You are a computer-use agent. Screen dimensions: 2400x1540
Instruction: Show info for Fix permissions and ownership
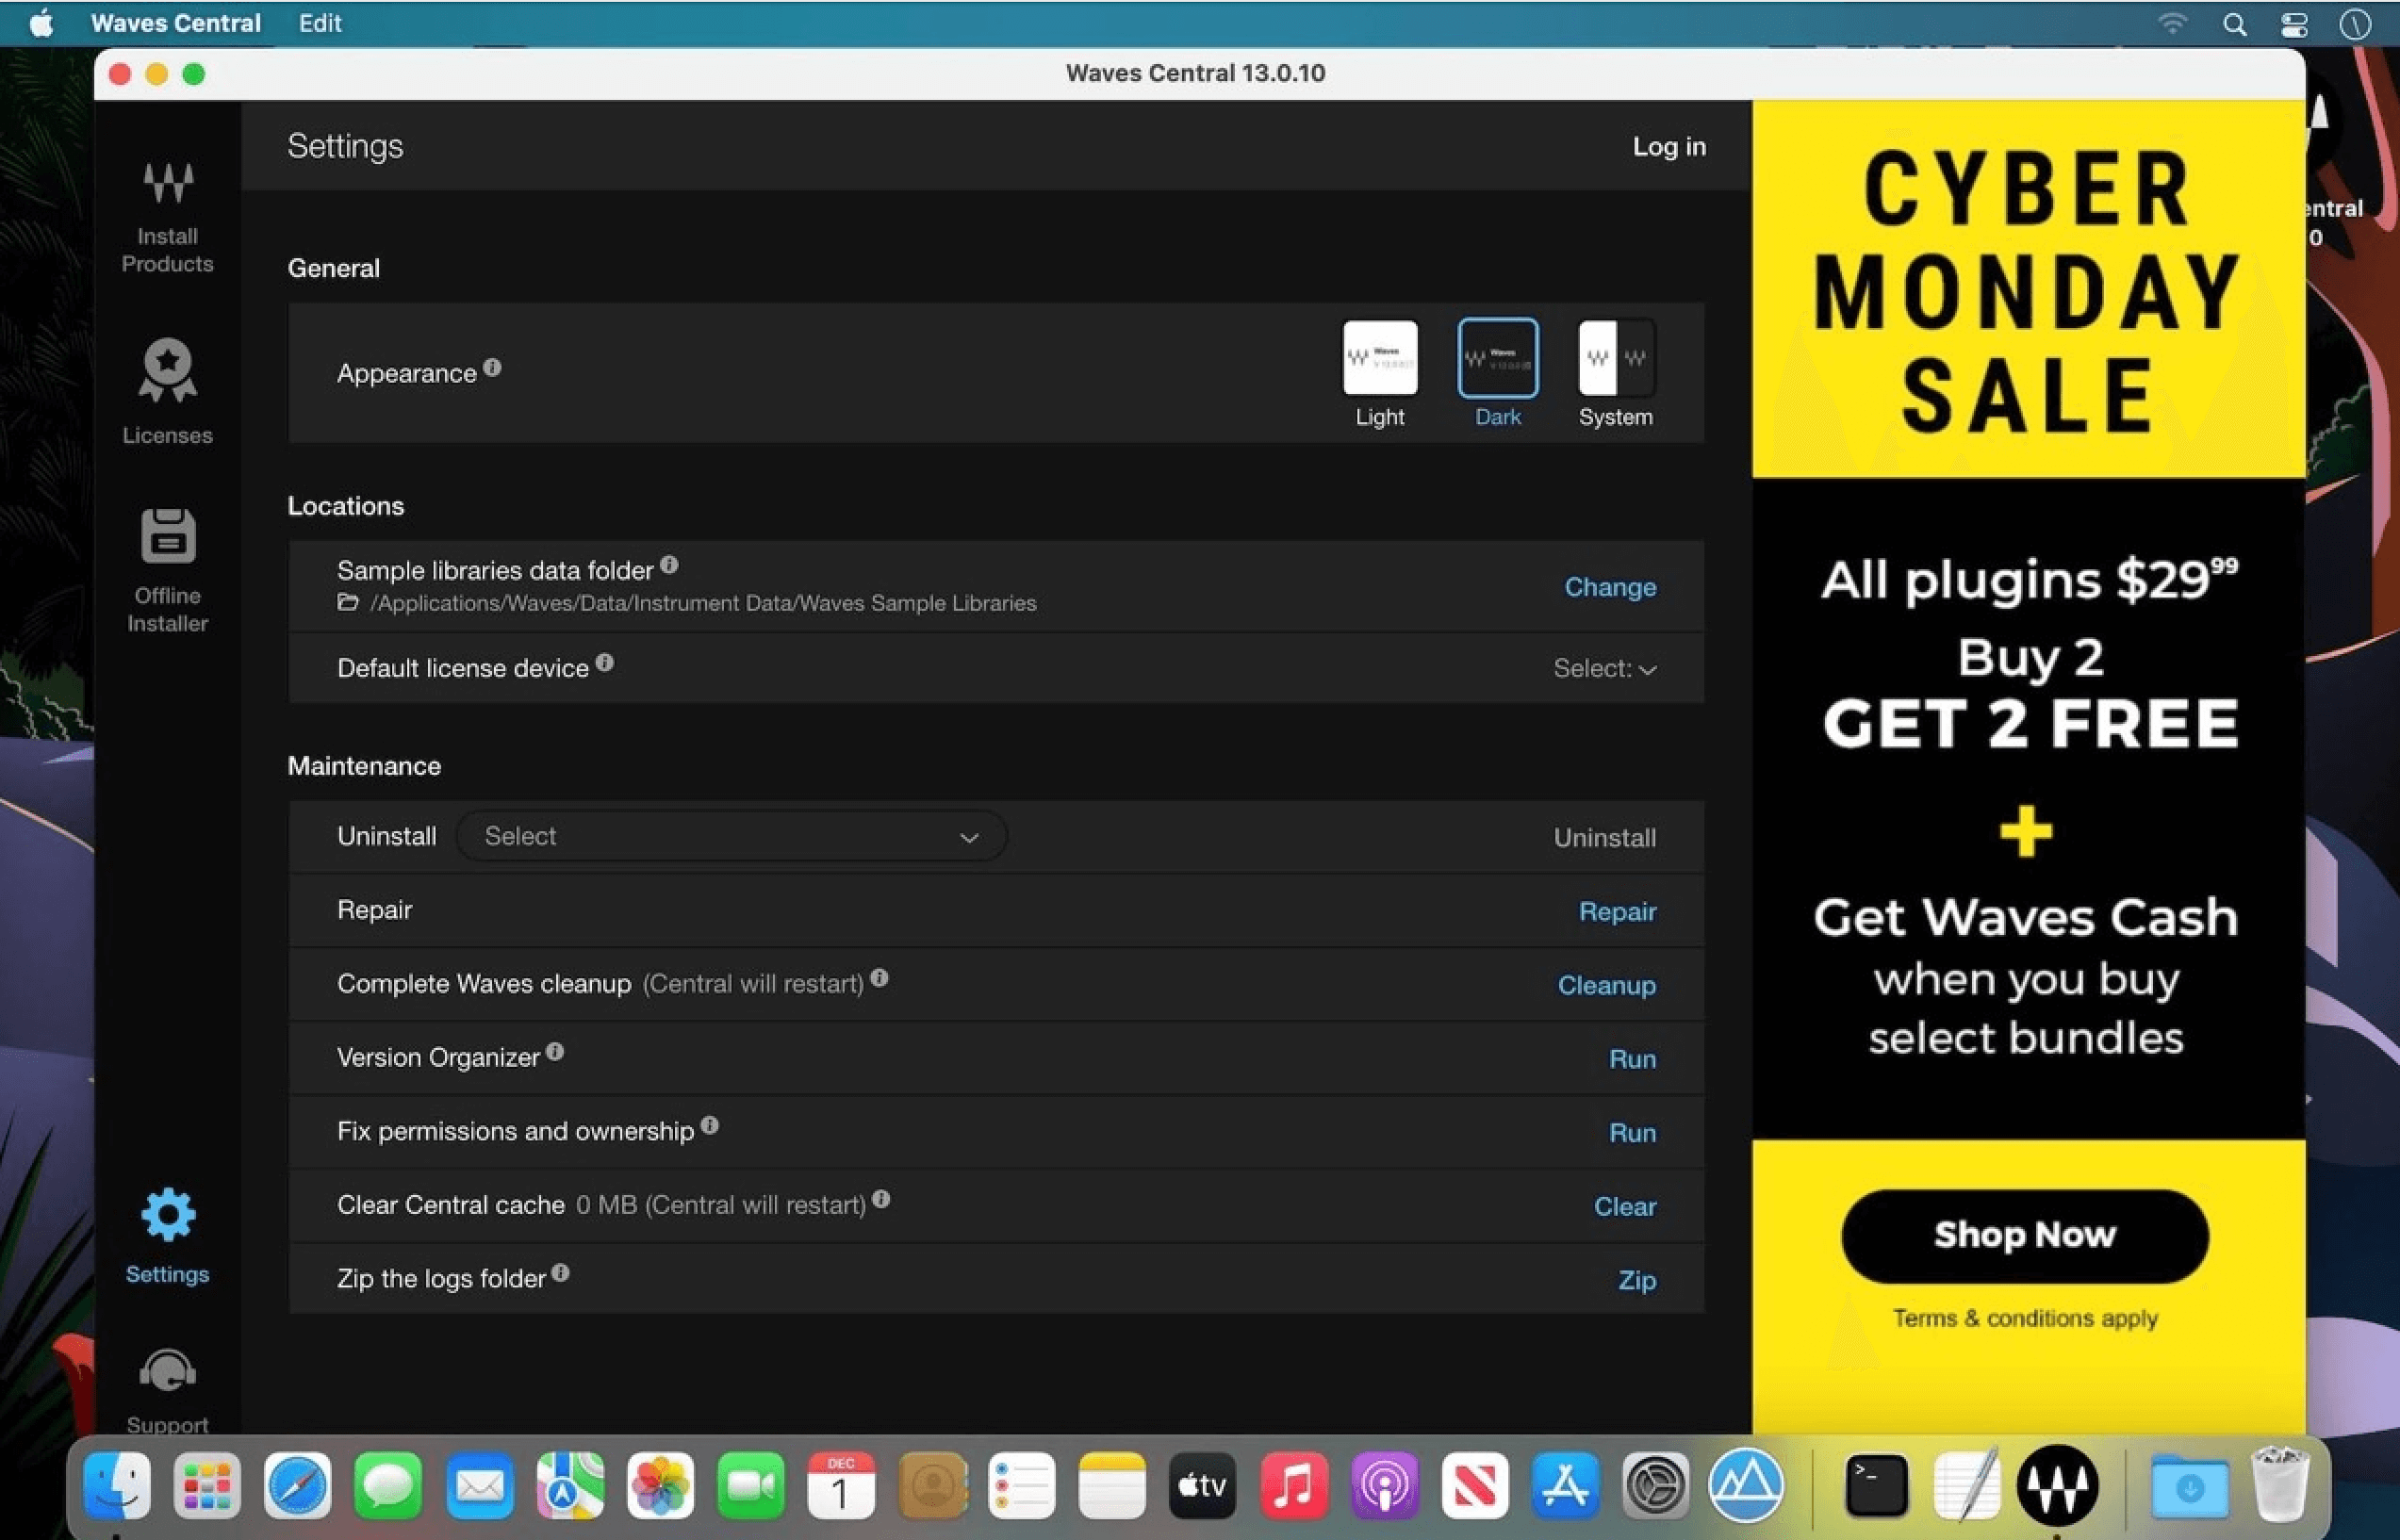(x=710, y=1126)
